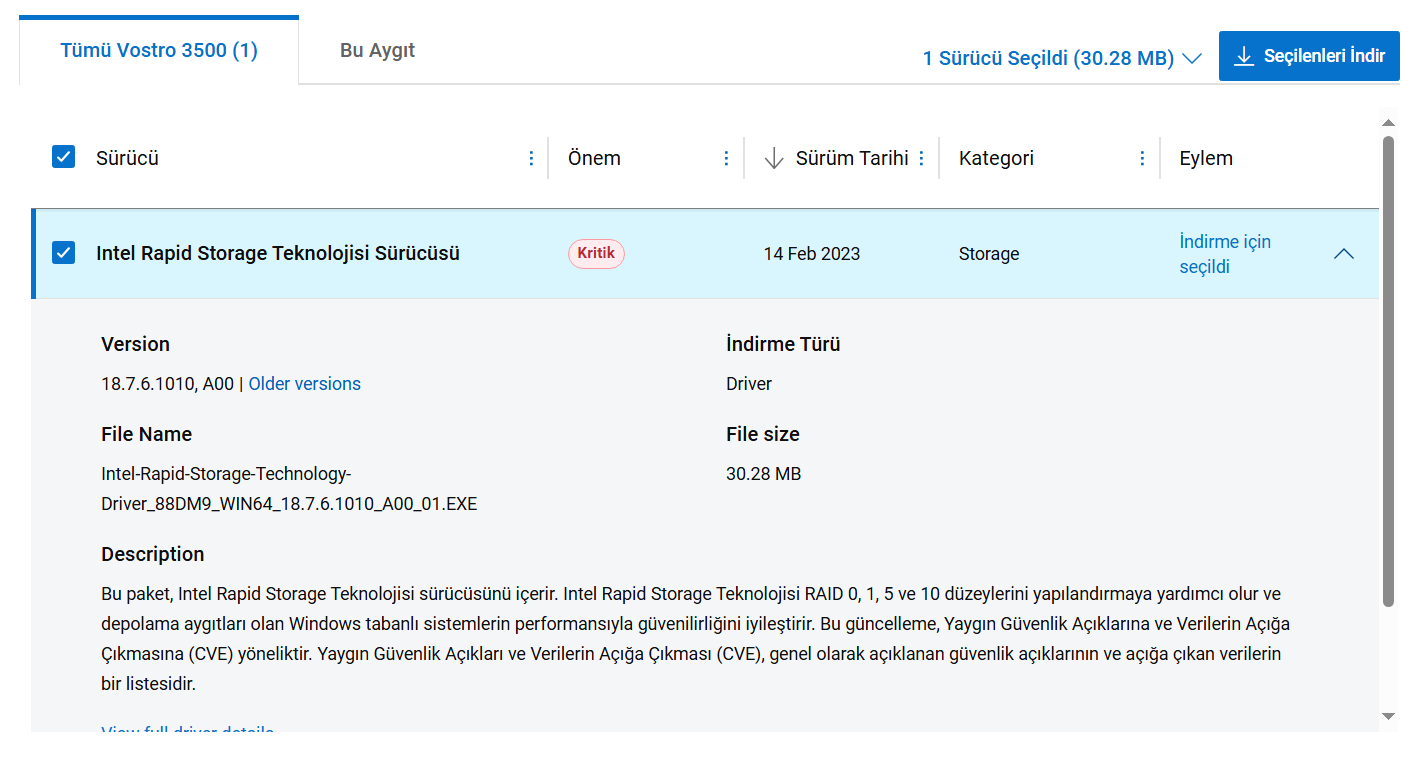Open Sürücü column options menu

[x=531, y=158]
